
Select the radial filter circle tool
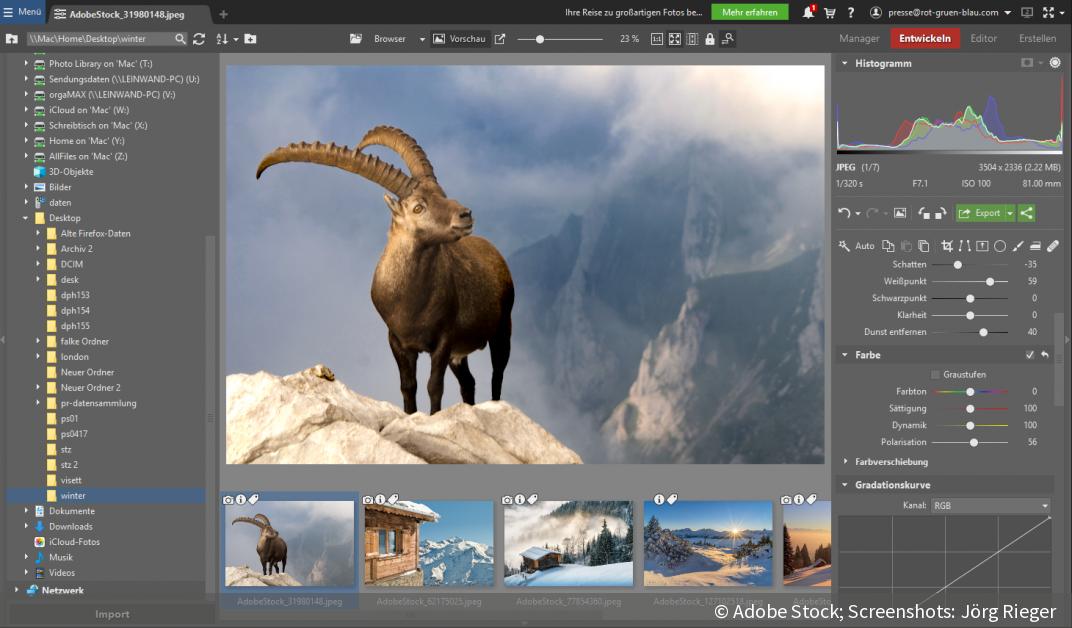(x=1000, y=246)
